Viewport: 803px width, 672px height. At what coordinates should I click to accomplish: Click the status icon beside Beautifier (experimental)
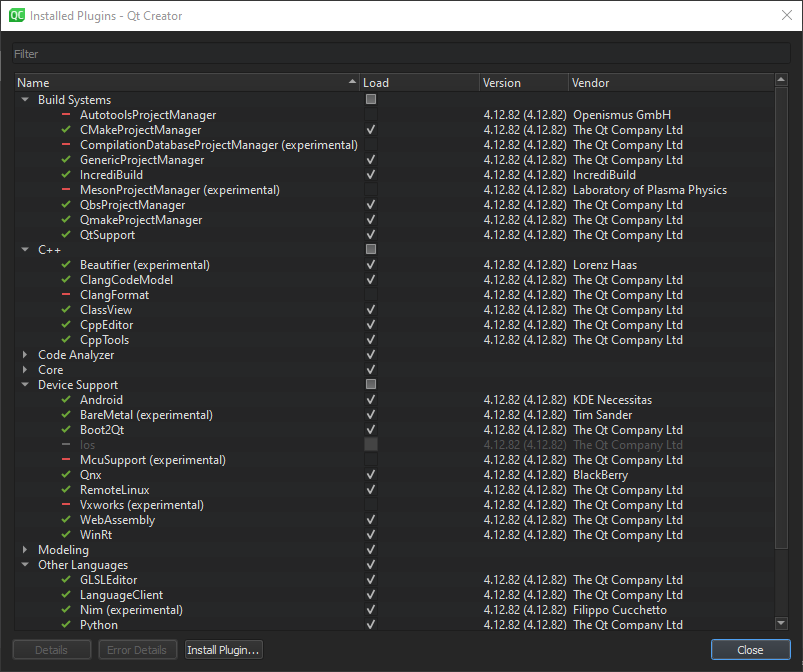(x=66, y=265)
